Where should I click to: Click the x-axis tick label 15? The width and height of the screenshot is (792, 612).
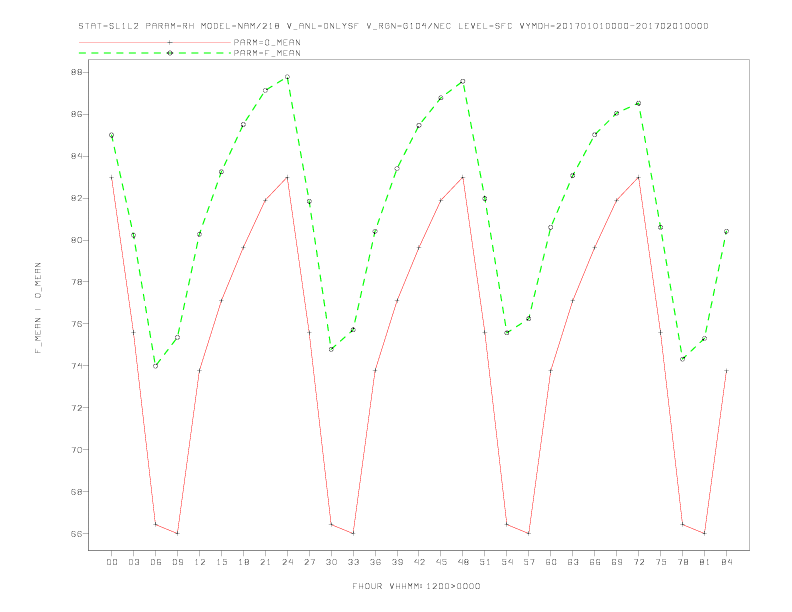[x=221, y=562]
